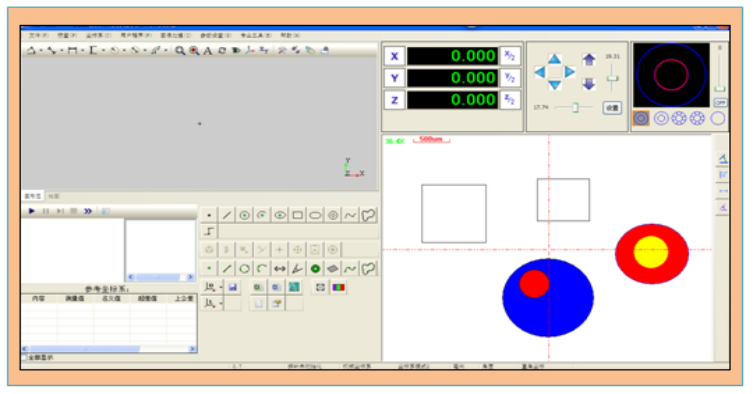This screenshot has height=394, width=754.
Task: Click the Y/2 half-value button
Action: [x=510, y=78]
